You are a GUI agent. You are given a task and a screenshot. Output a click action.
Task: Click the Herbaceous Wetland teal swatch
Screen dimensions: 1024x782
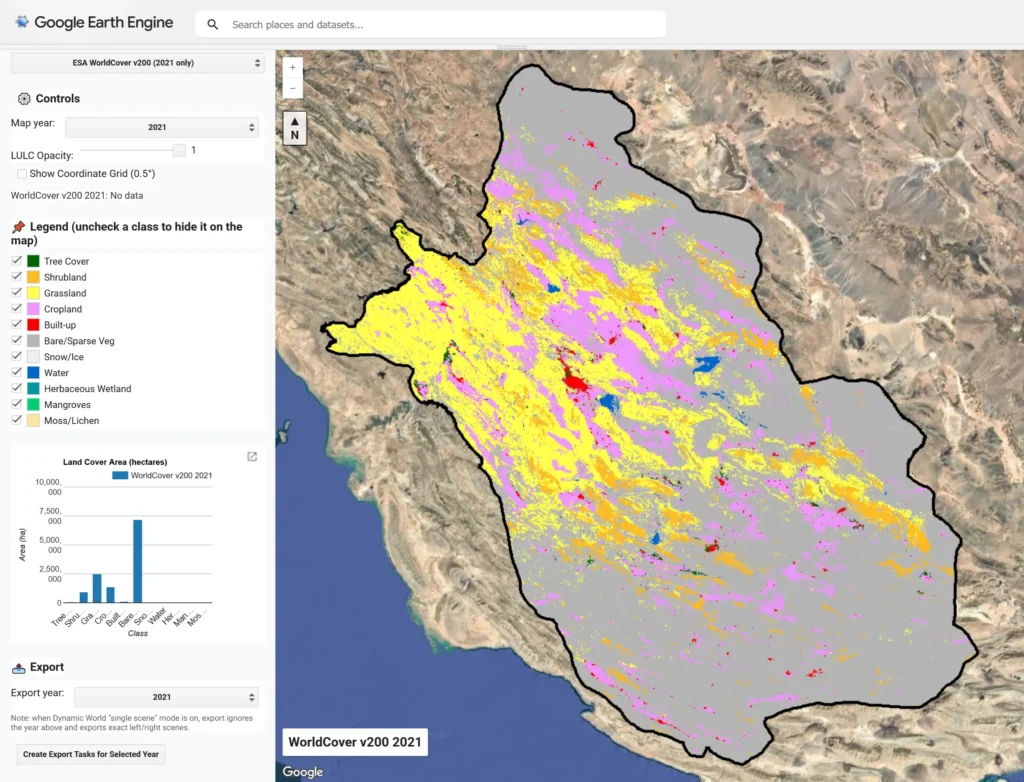[33, 389]
